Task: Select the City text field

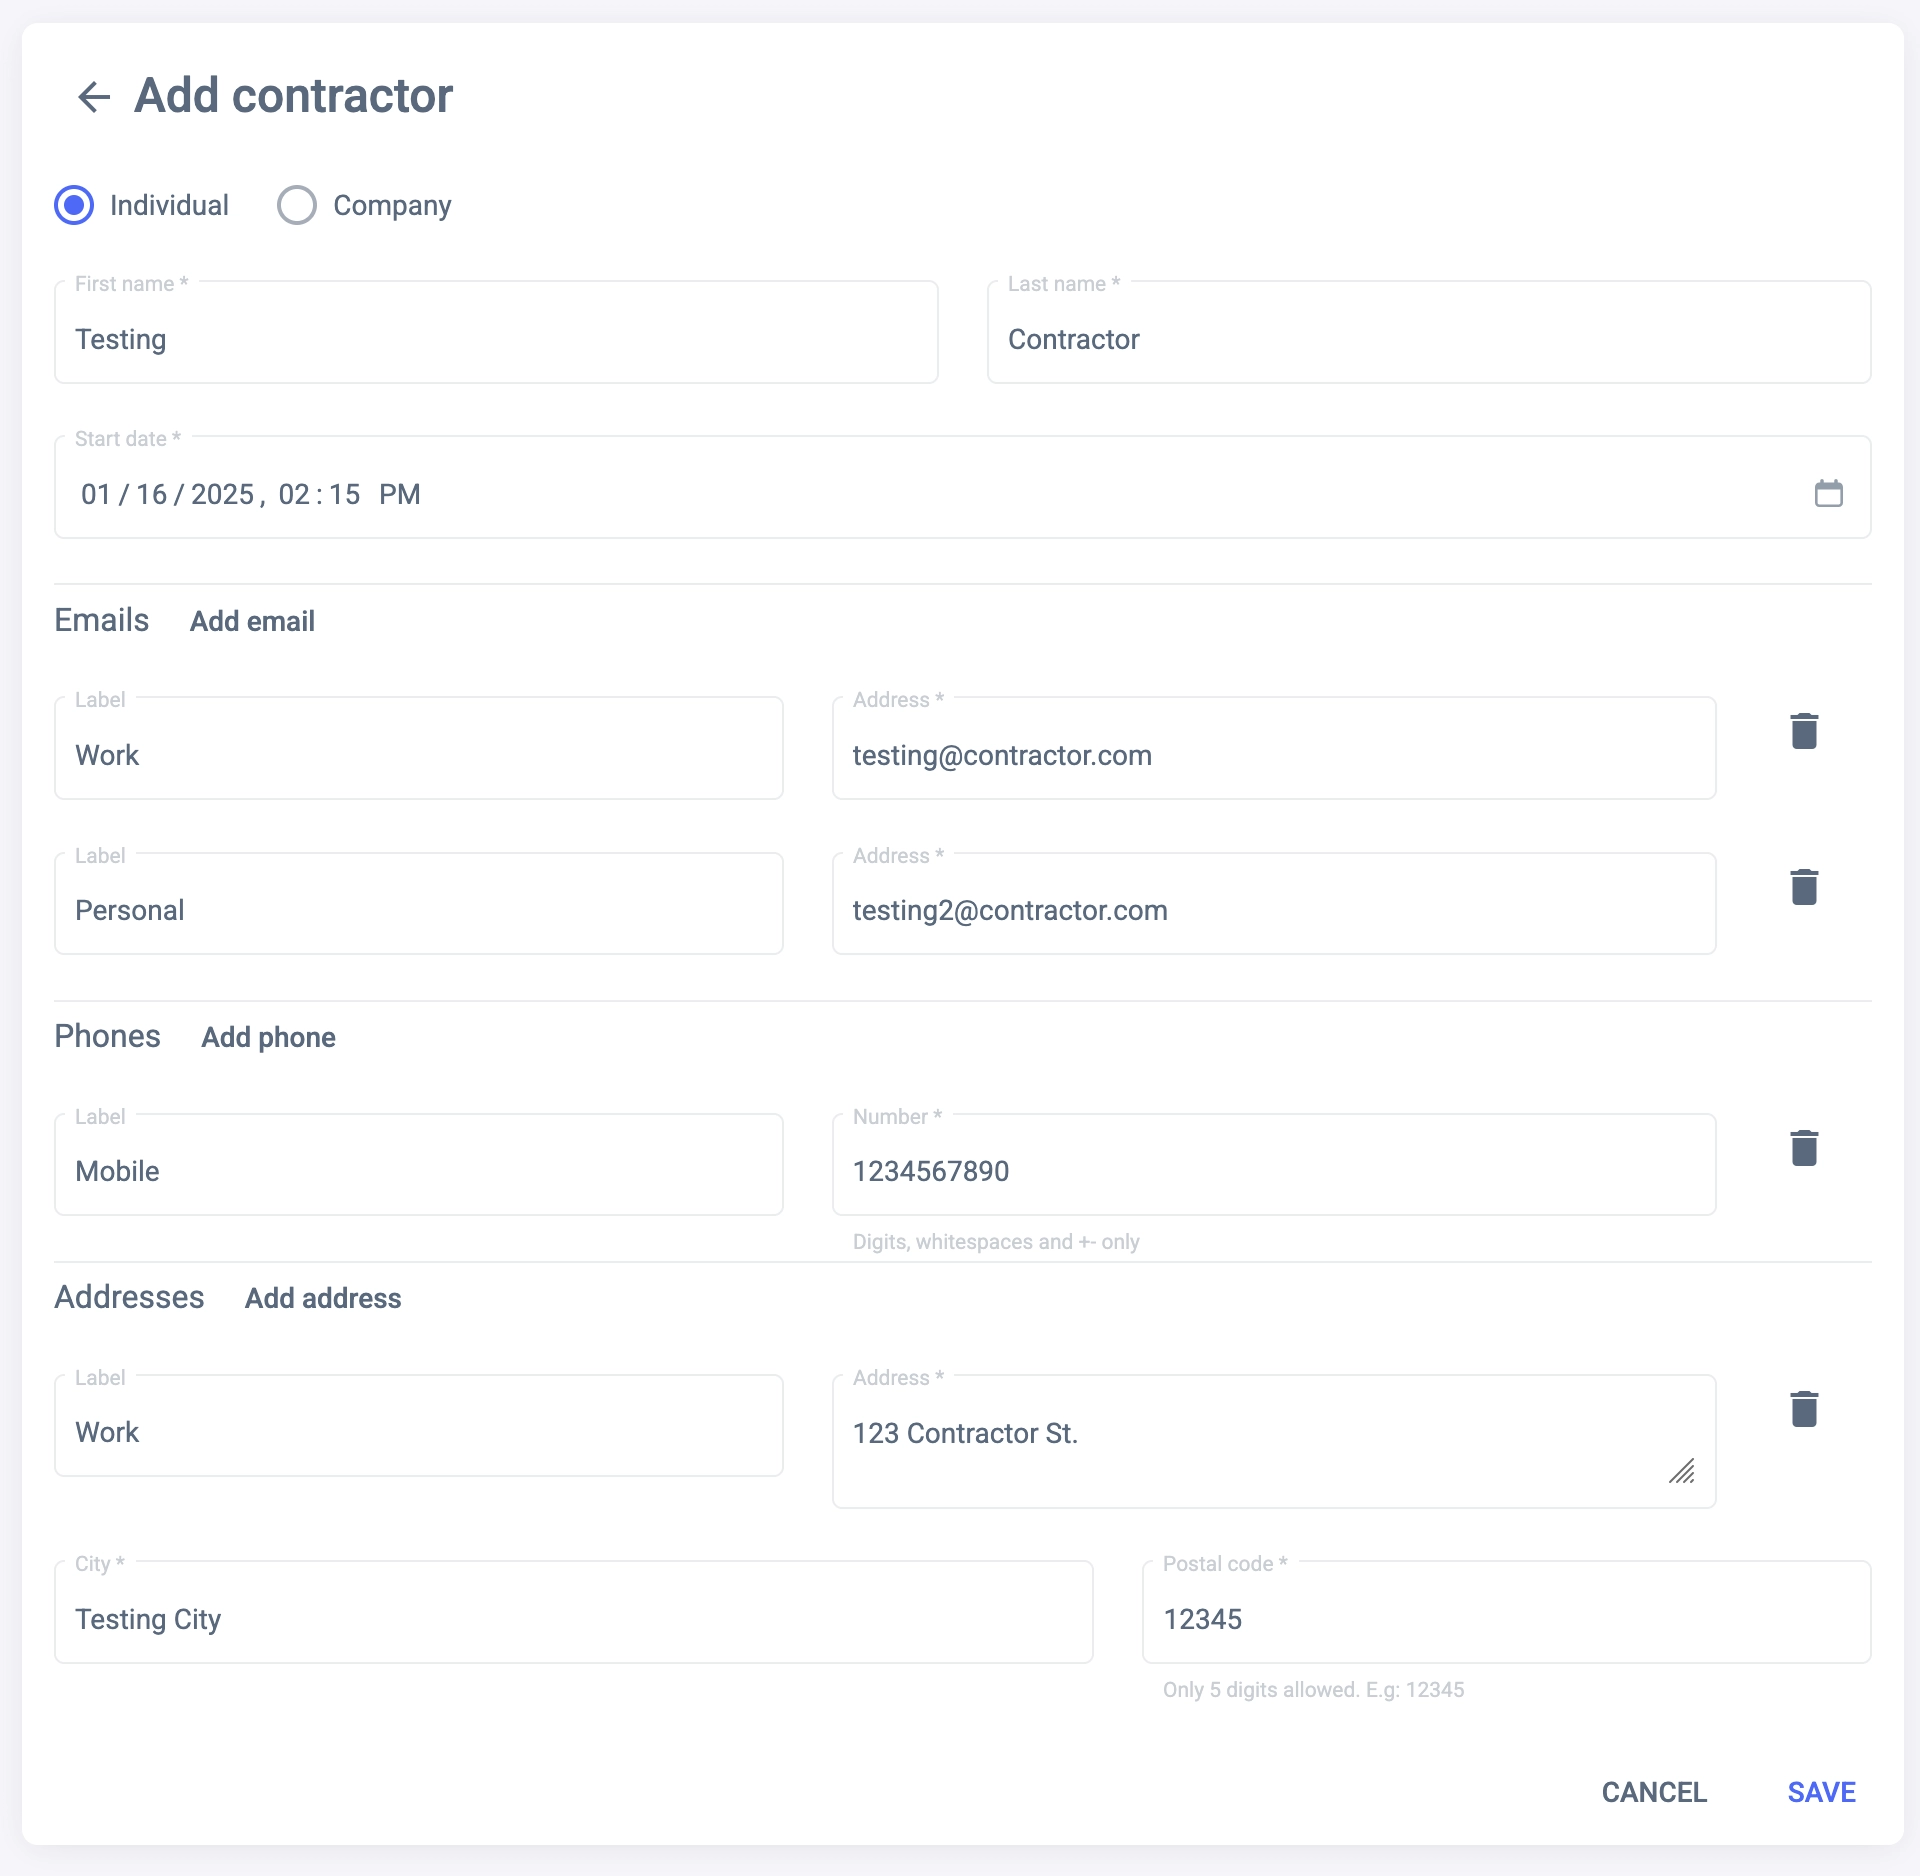Action: pos(573,1619)
